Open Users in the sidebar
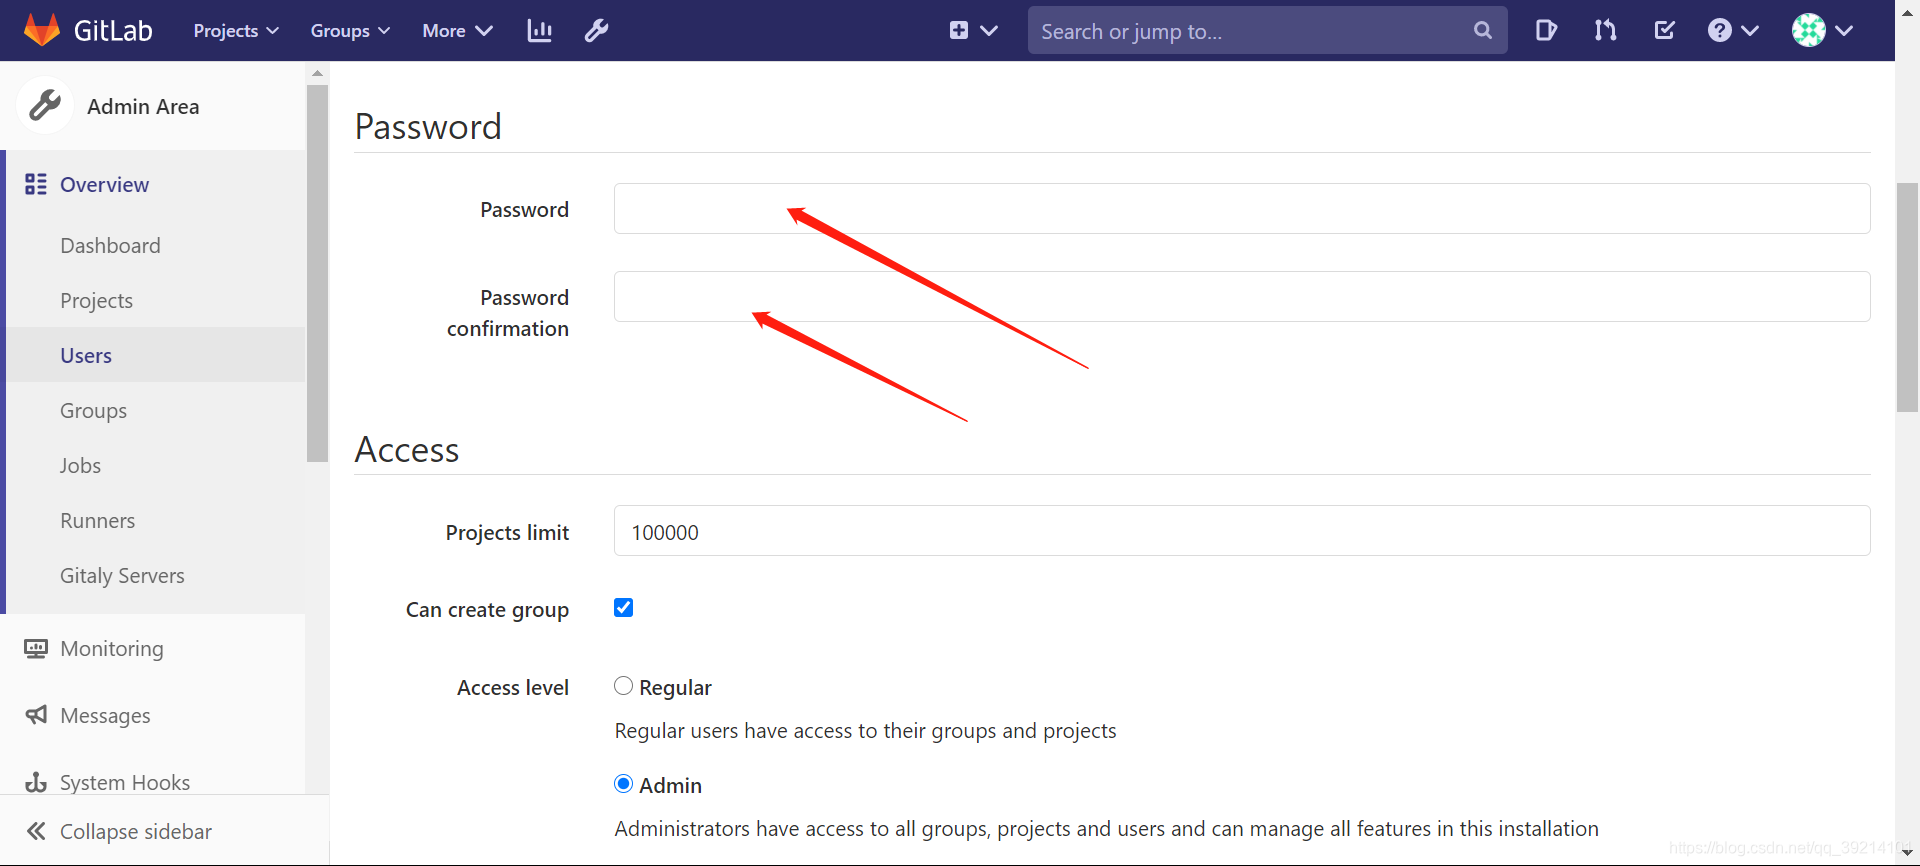Viewport: 1920px width, 866px height. click(x=86, y=356)
